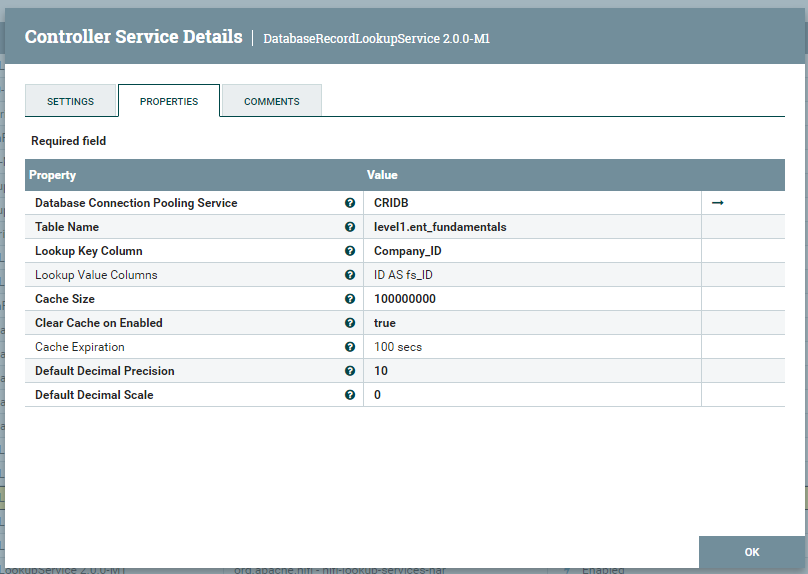The height and width of the screenshot is (574, 808).
Task: Click help icon beside Cache Expiration
Action: point(350,347)
